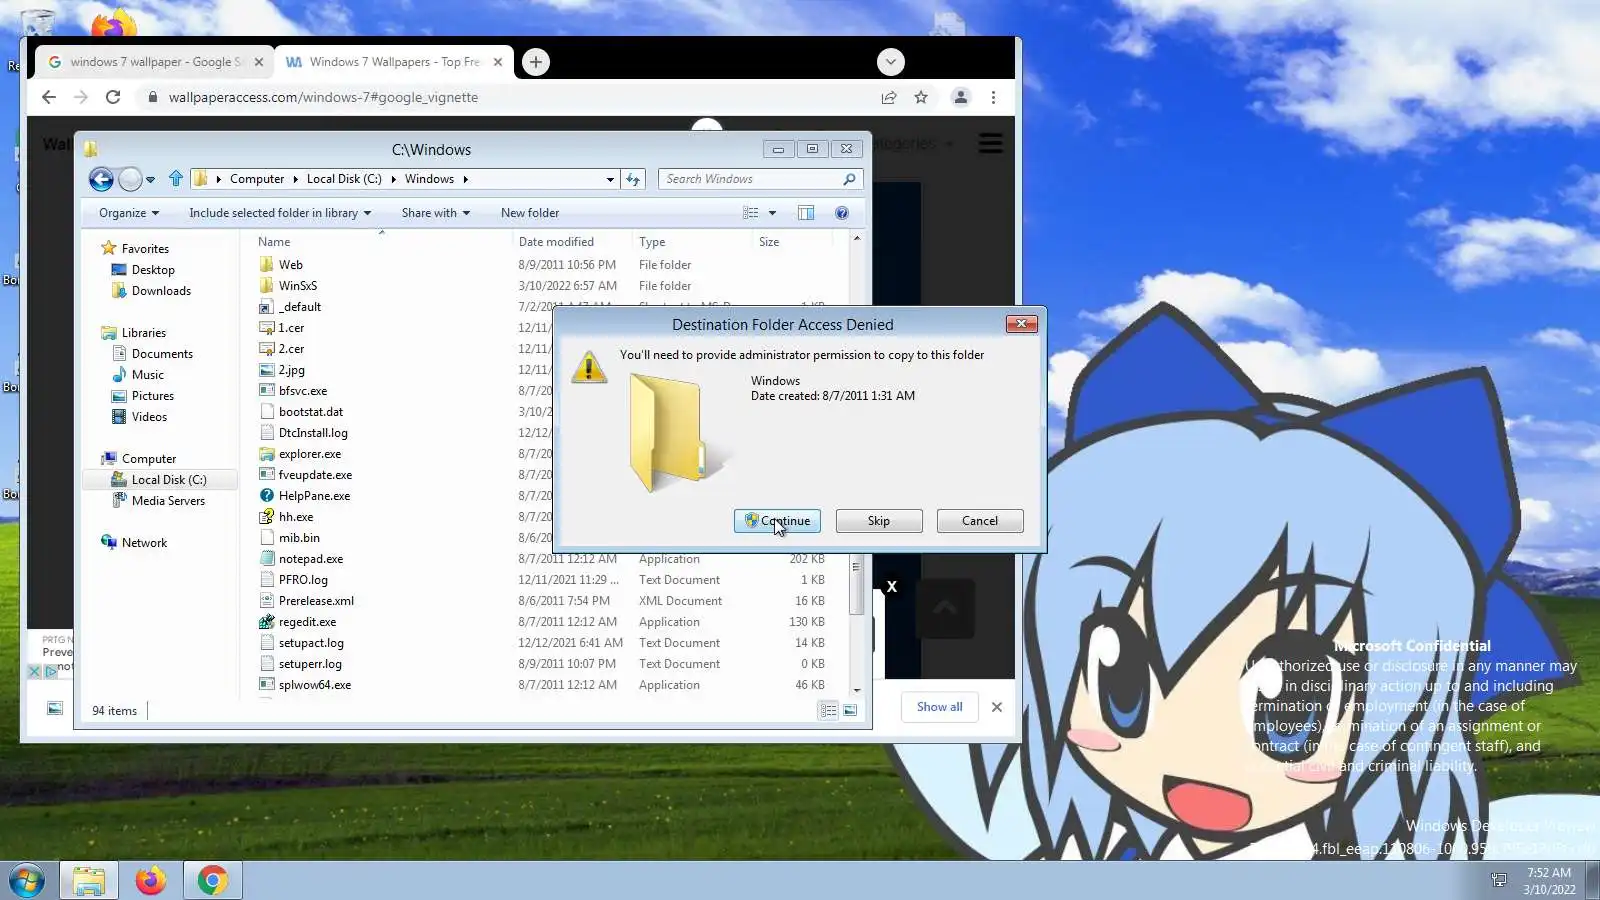The width and height of the screenshot is (1600, 900).
Task: Open the address bar history dropdown arrow
Action: pos(610,180)
